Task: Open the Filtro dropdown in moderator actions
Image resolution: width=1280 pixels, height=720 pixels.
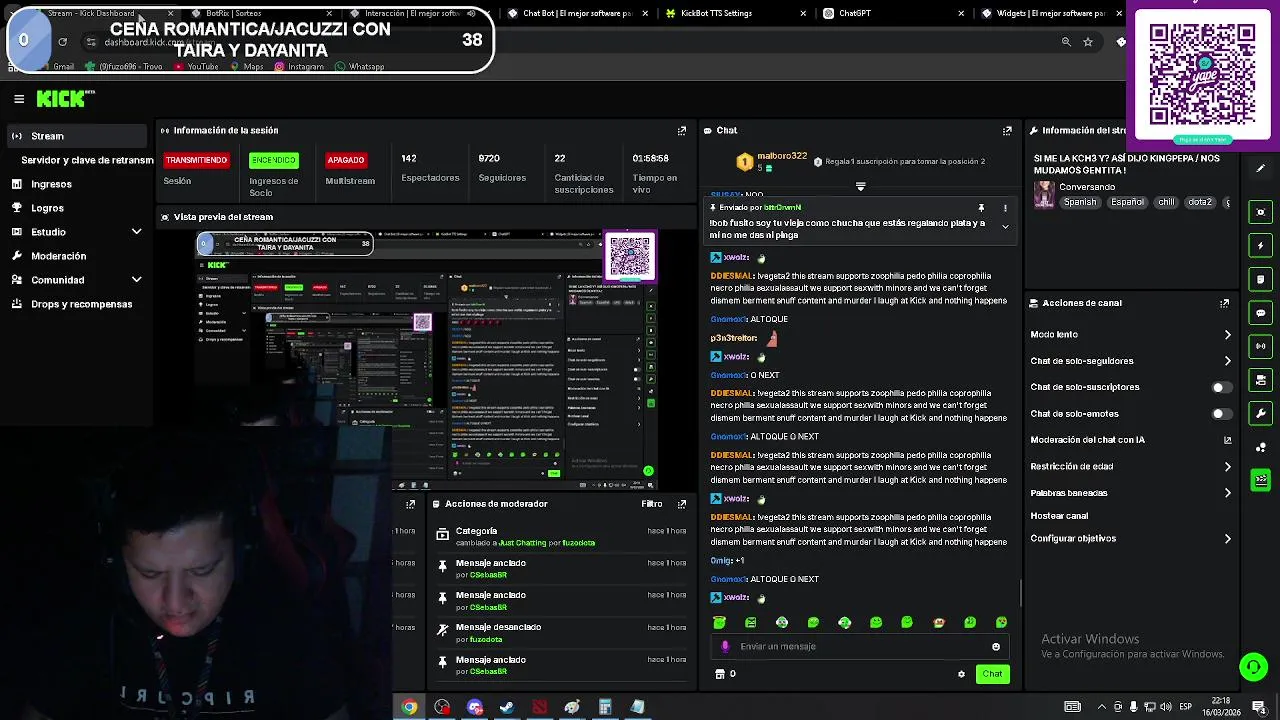Action: tap(652, 504)
